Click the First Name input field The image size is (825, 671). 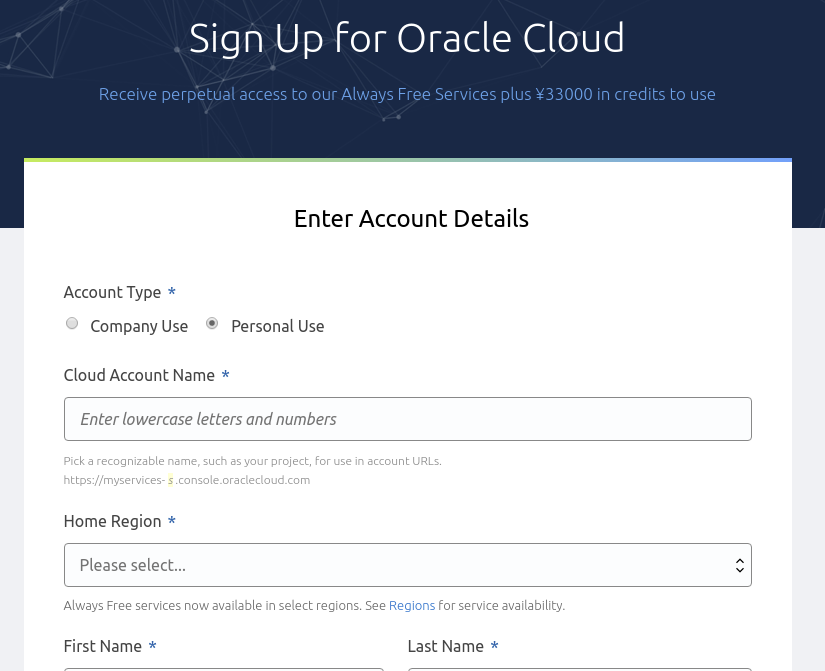[x=223, y=669]
